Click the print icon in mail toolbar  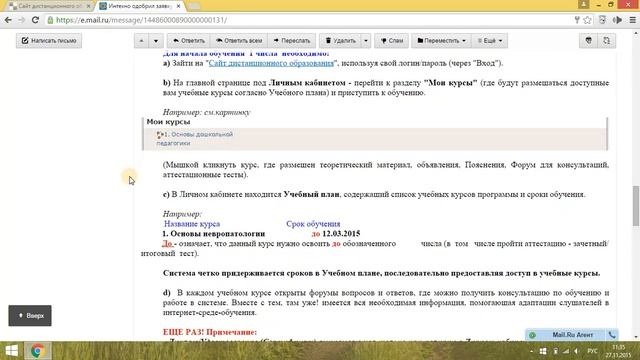click(588, 41)
